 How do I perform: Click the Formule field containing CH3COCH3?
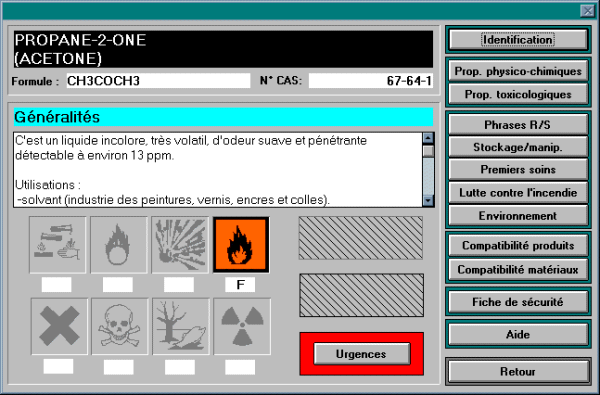click(158, 81)
